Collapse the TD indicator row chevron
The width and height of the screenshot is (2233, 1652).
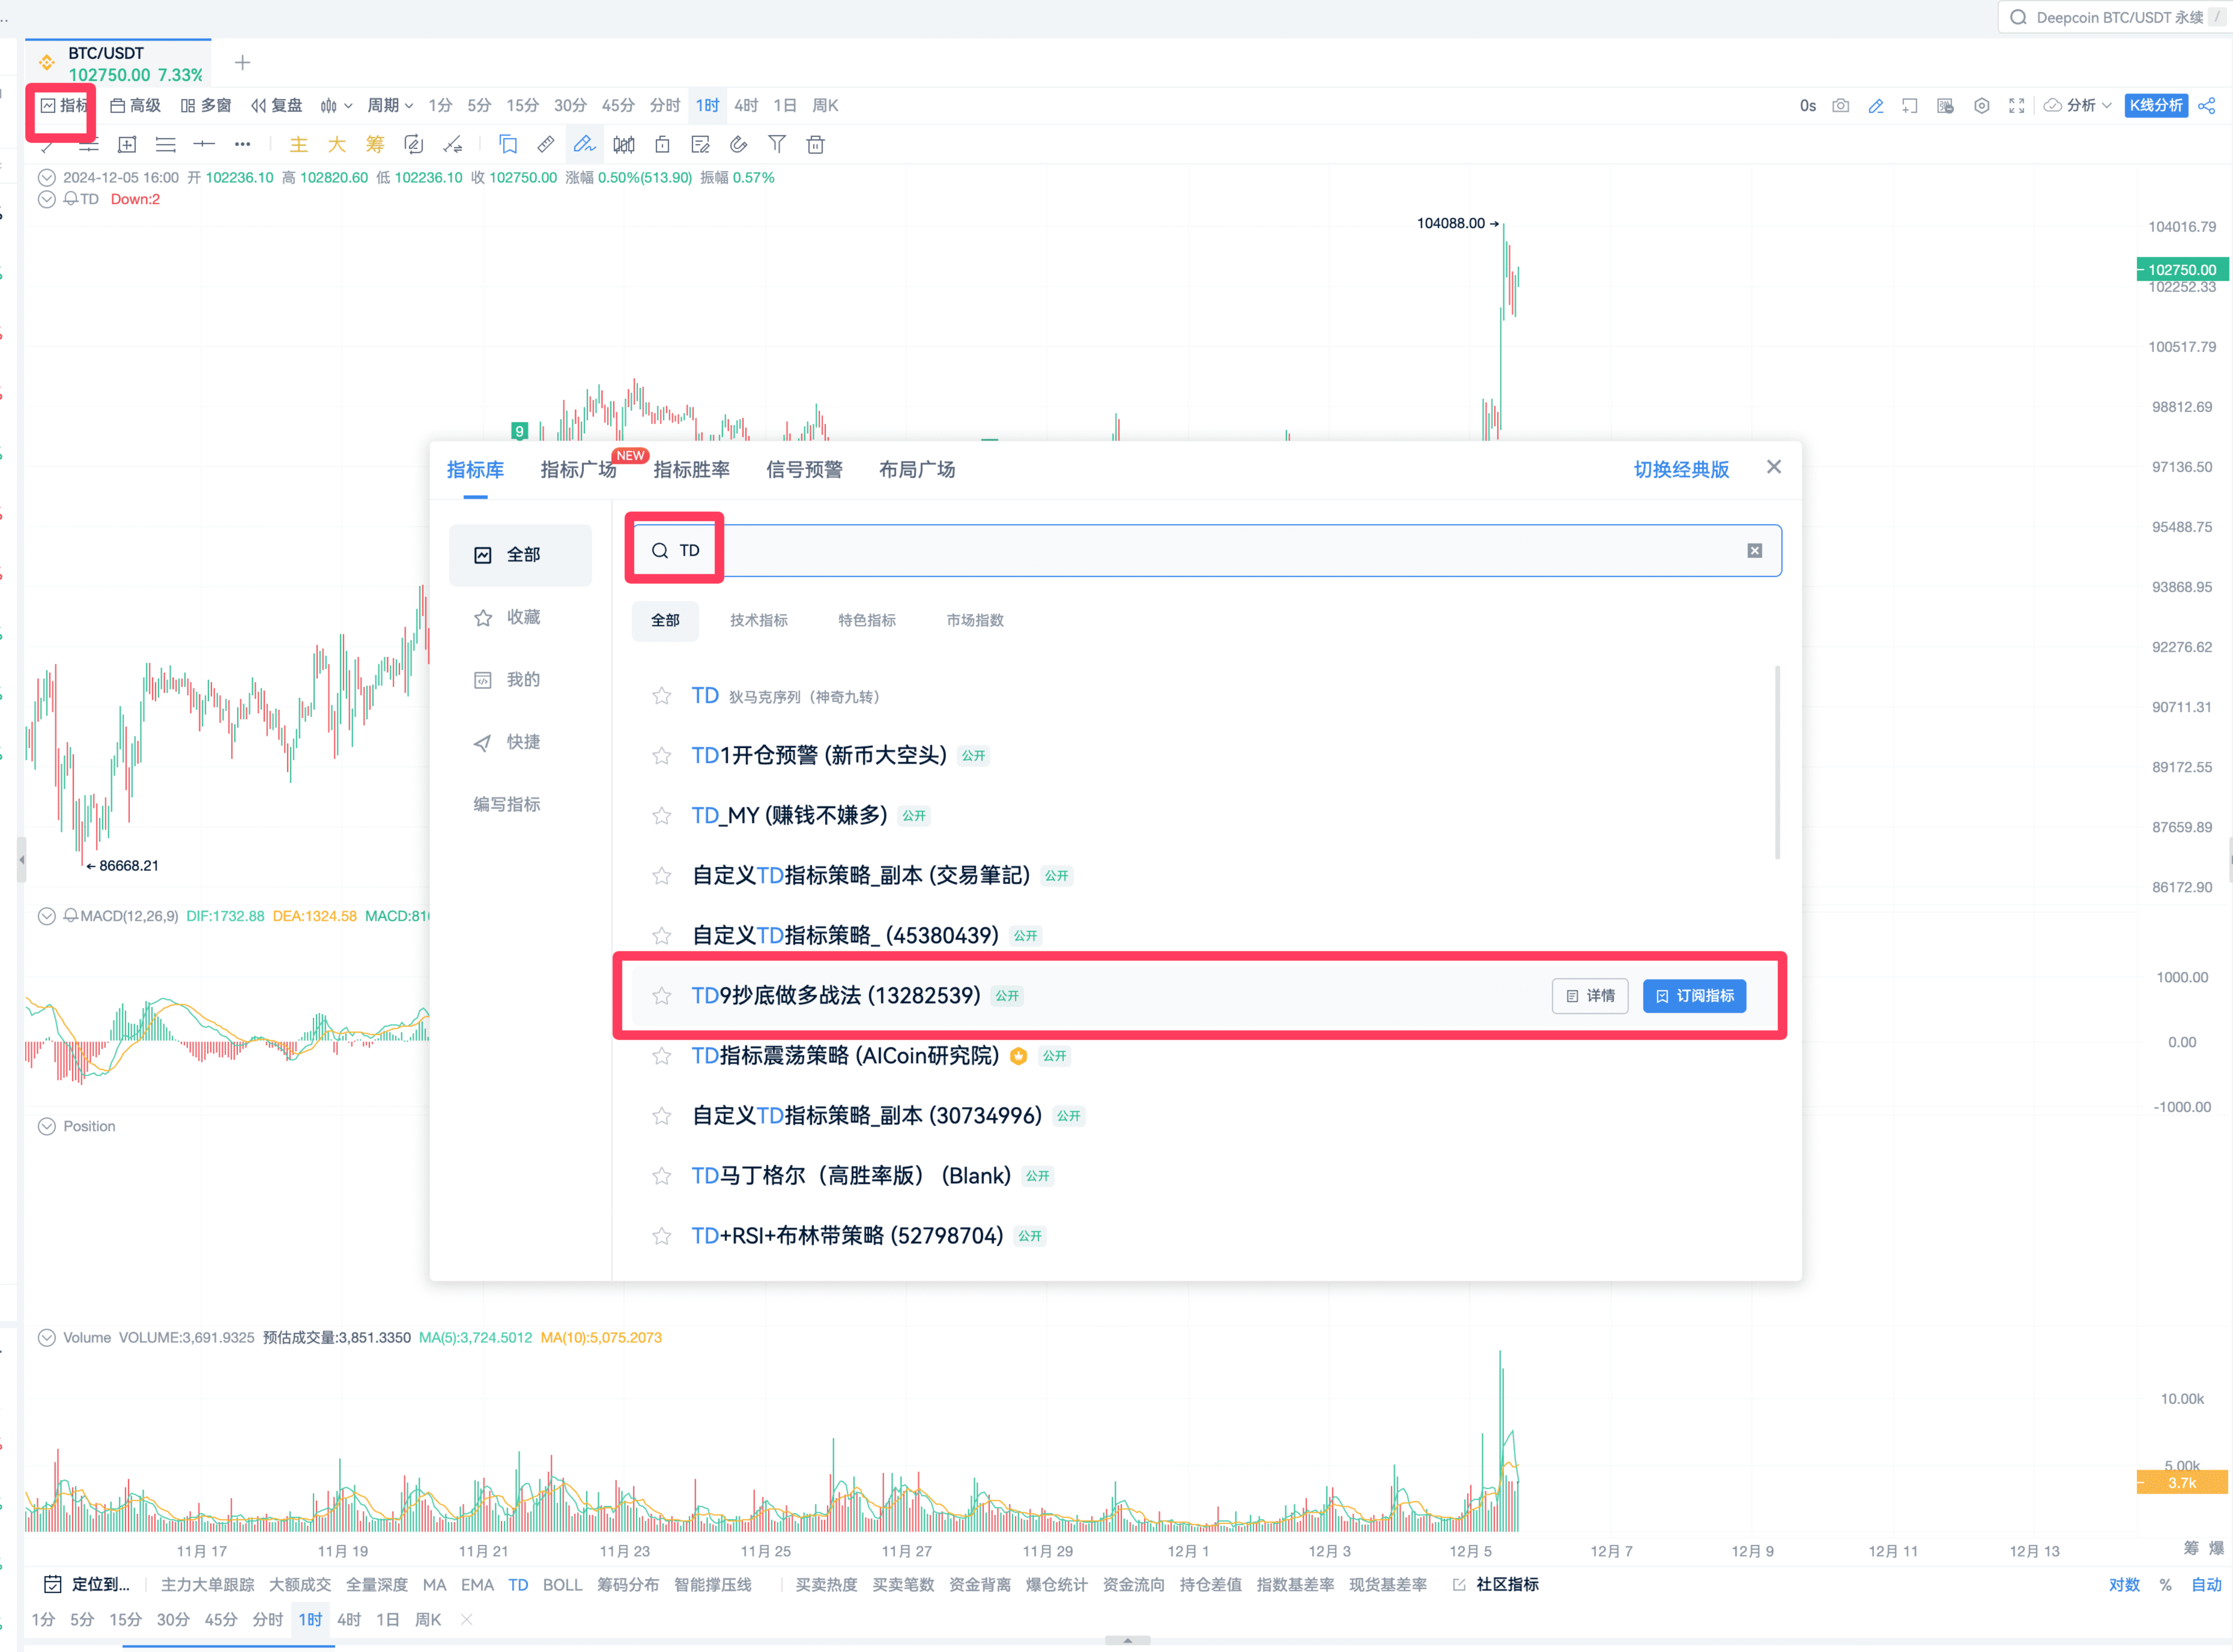(46, 199)
